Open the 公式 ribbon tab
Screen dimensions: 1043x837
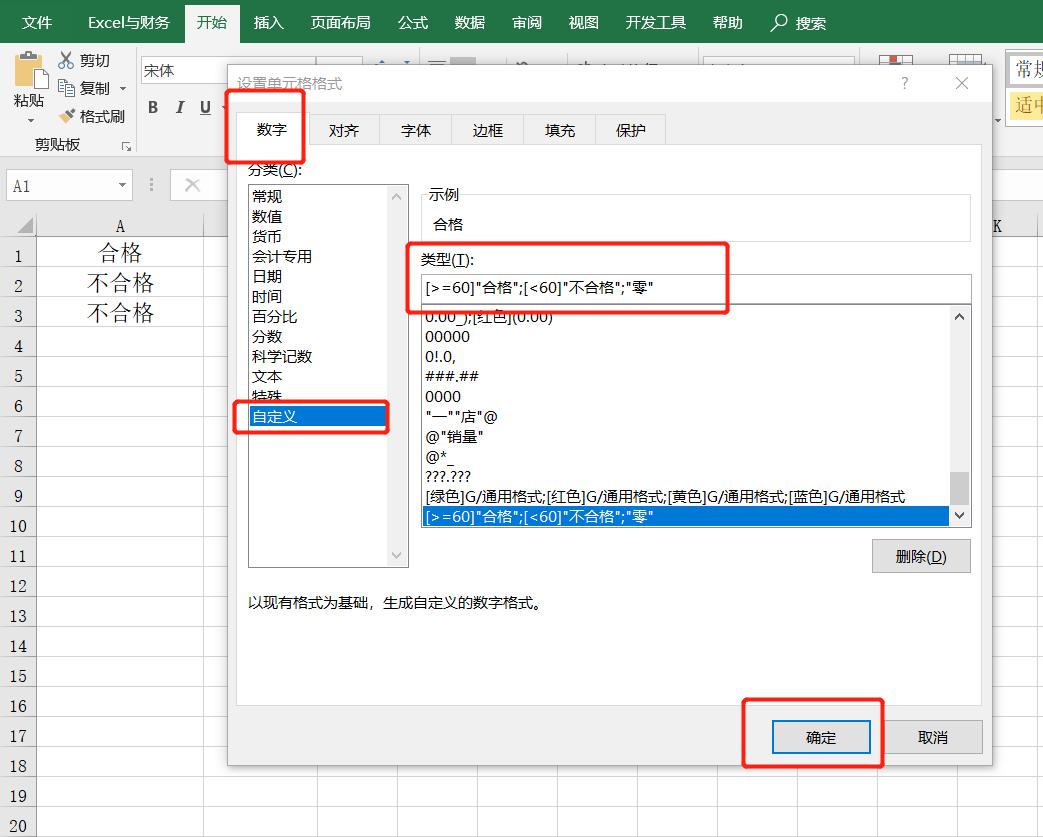pyautogui.click(x=412, y=22)
